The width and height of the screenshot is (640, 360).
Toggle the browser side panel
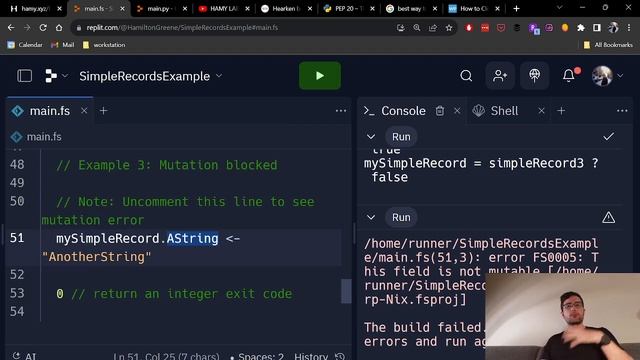[x=597, y=28]
